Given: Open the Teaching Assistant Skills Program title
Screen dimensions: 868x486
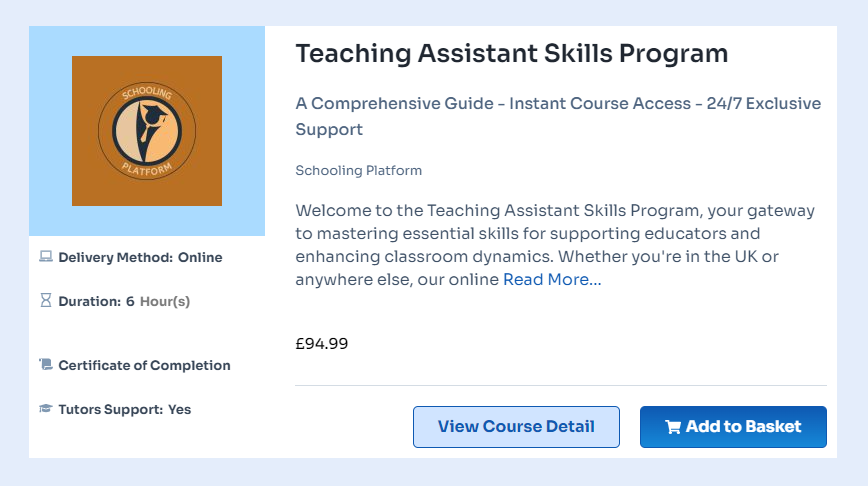Looking at the screenshot, I should [511, 53].
